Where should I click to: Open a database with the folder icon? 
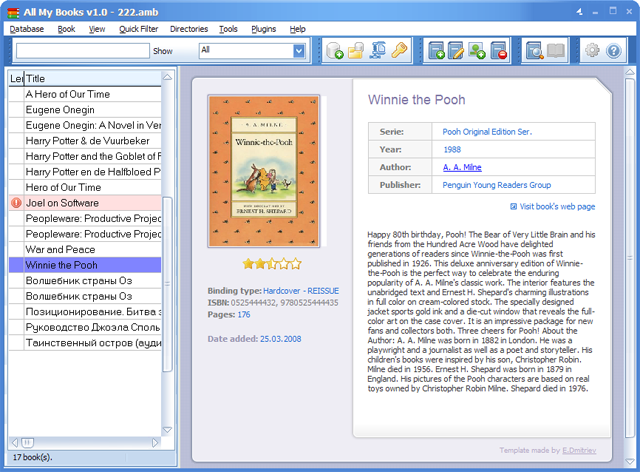(x=356, y=50)
